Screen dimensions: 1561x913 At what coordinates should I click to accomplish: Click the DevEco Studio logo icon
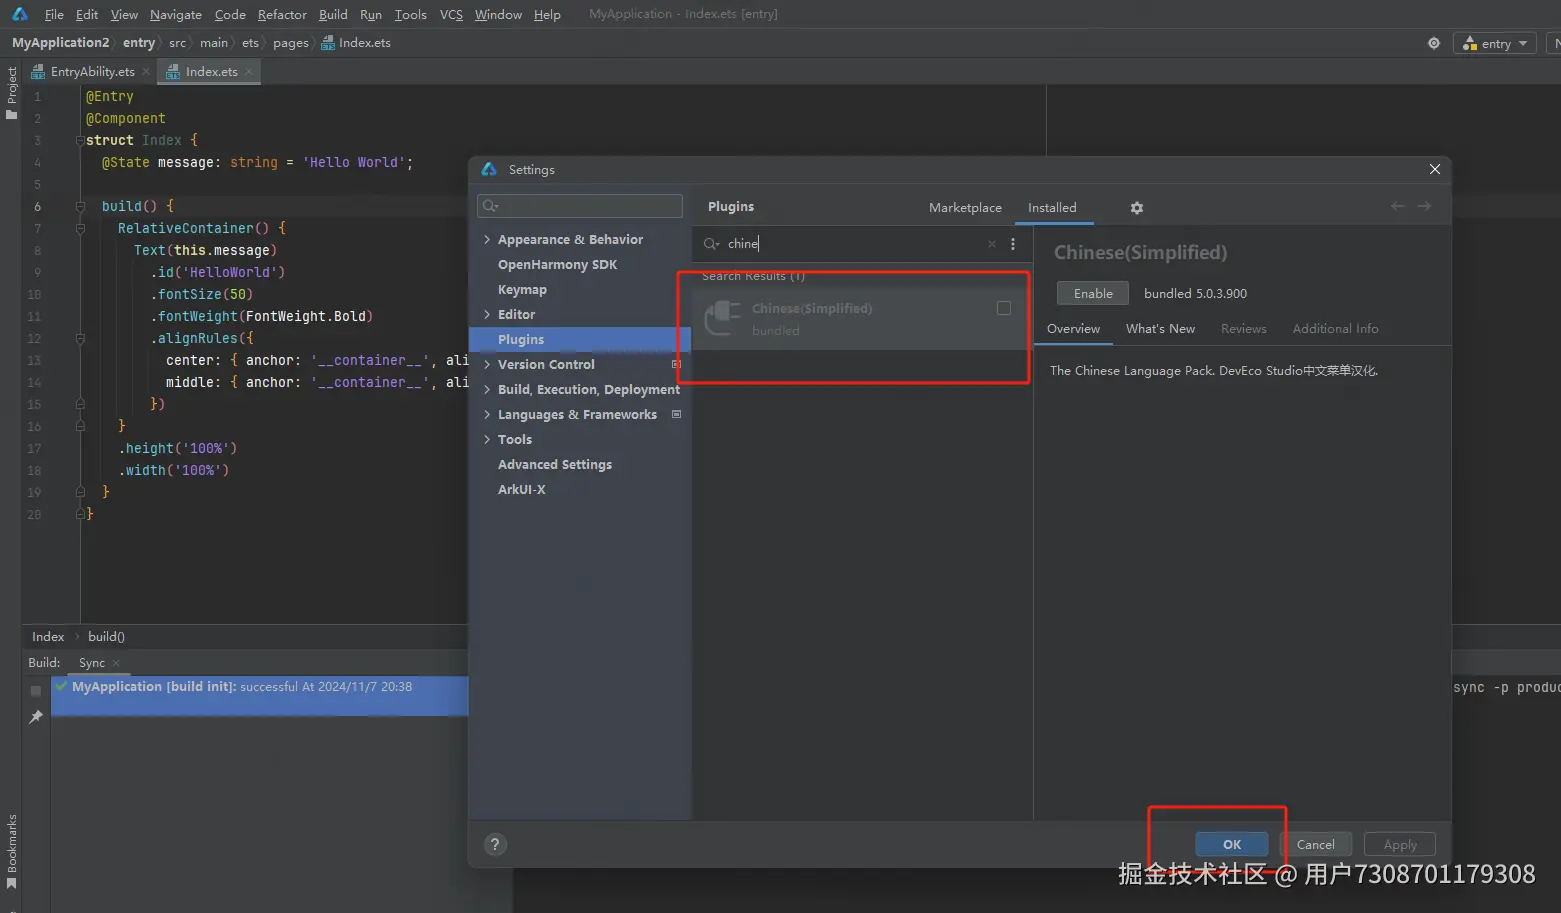(x=20, y=14)
